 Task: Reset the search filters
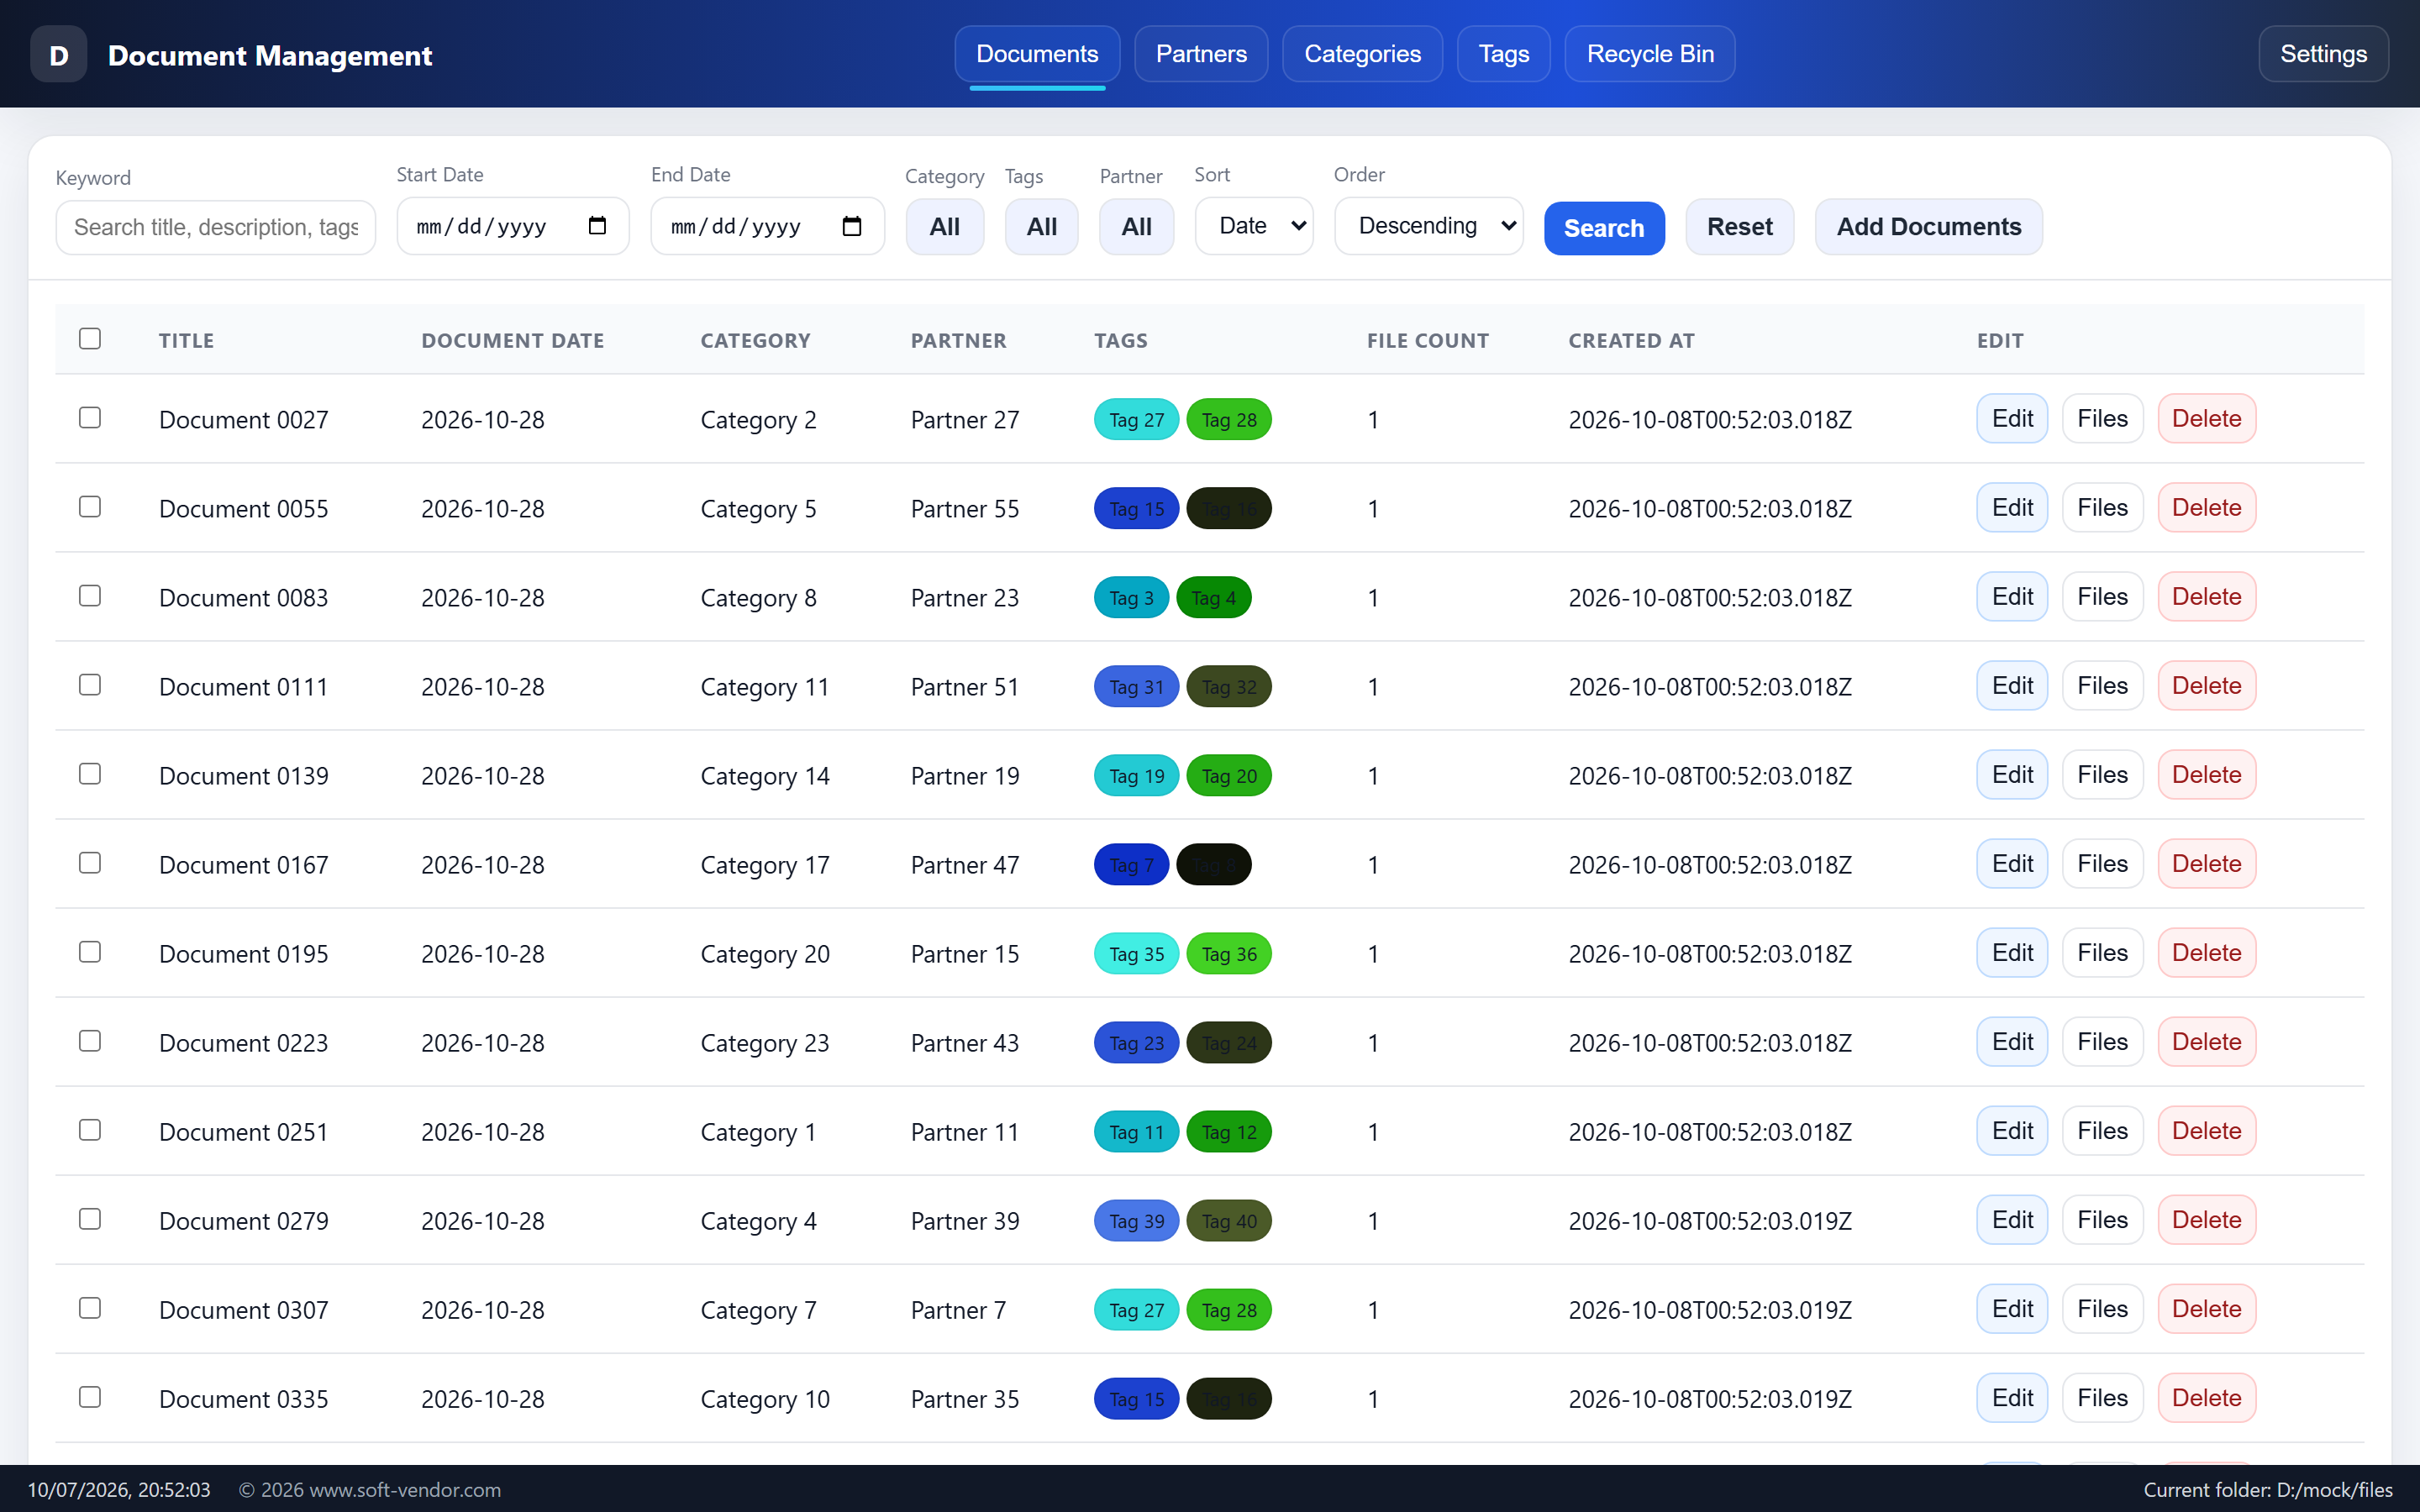coord(1739,227)
